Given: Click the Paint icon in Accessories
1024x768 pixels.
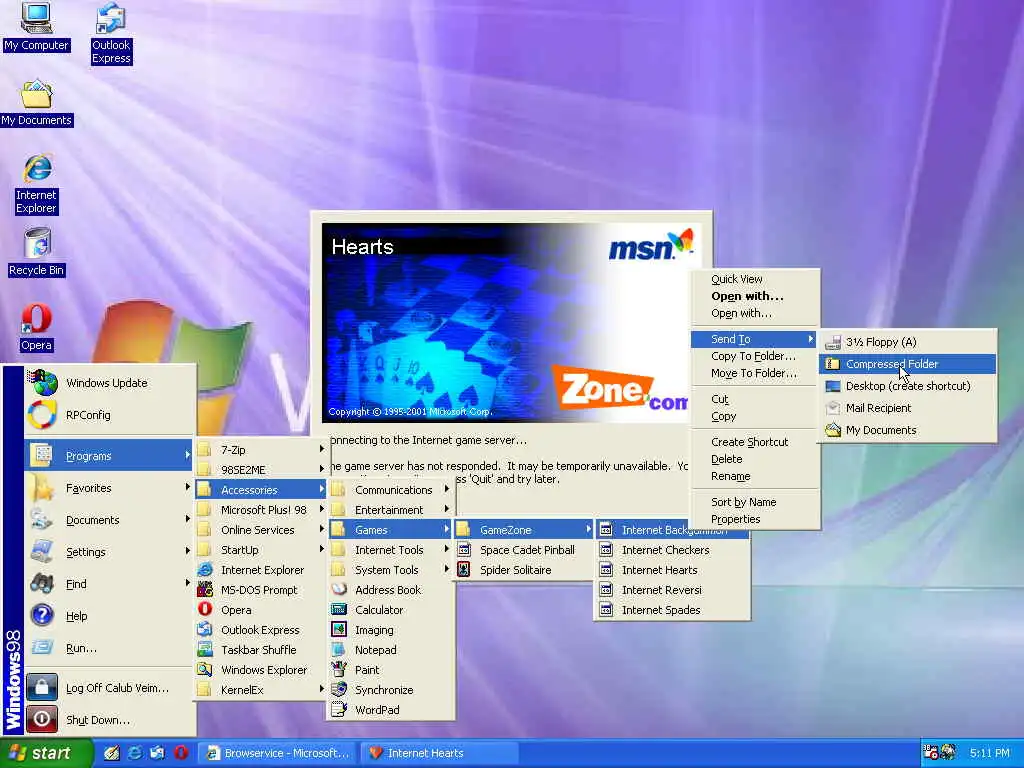Looking at the screenshot, I should [x=339, y=669].
